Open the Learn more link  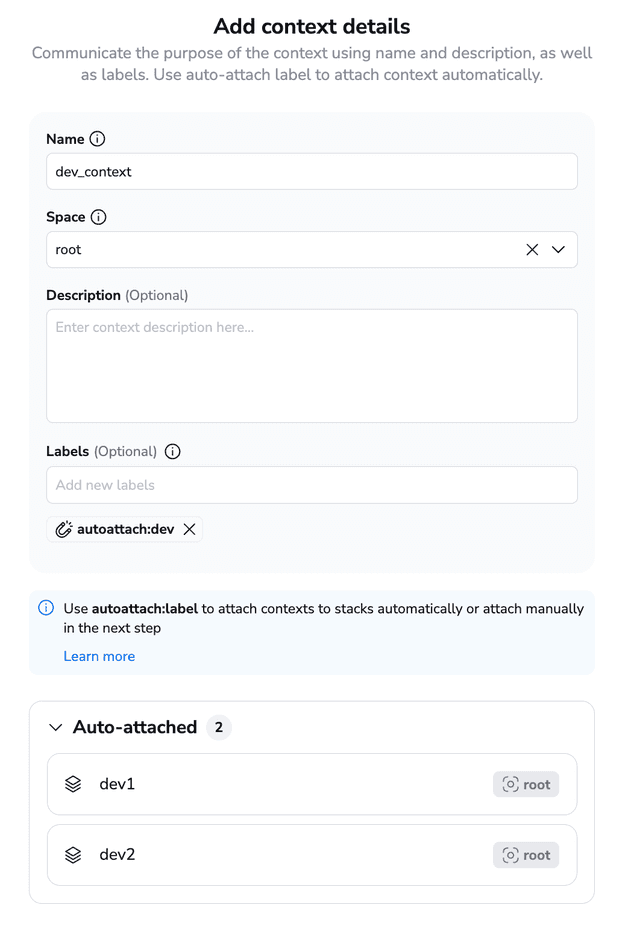click(x=98, y=656)
